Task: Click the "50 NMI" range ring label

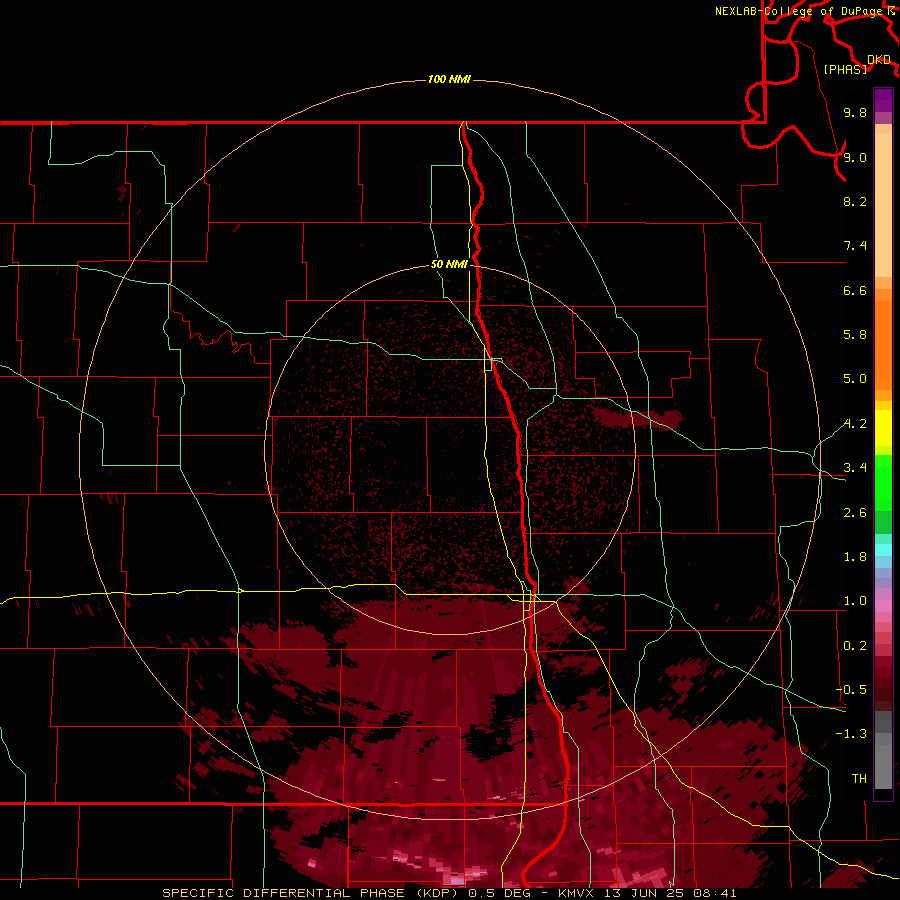Action: click(449, 264)
